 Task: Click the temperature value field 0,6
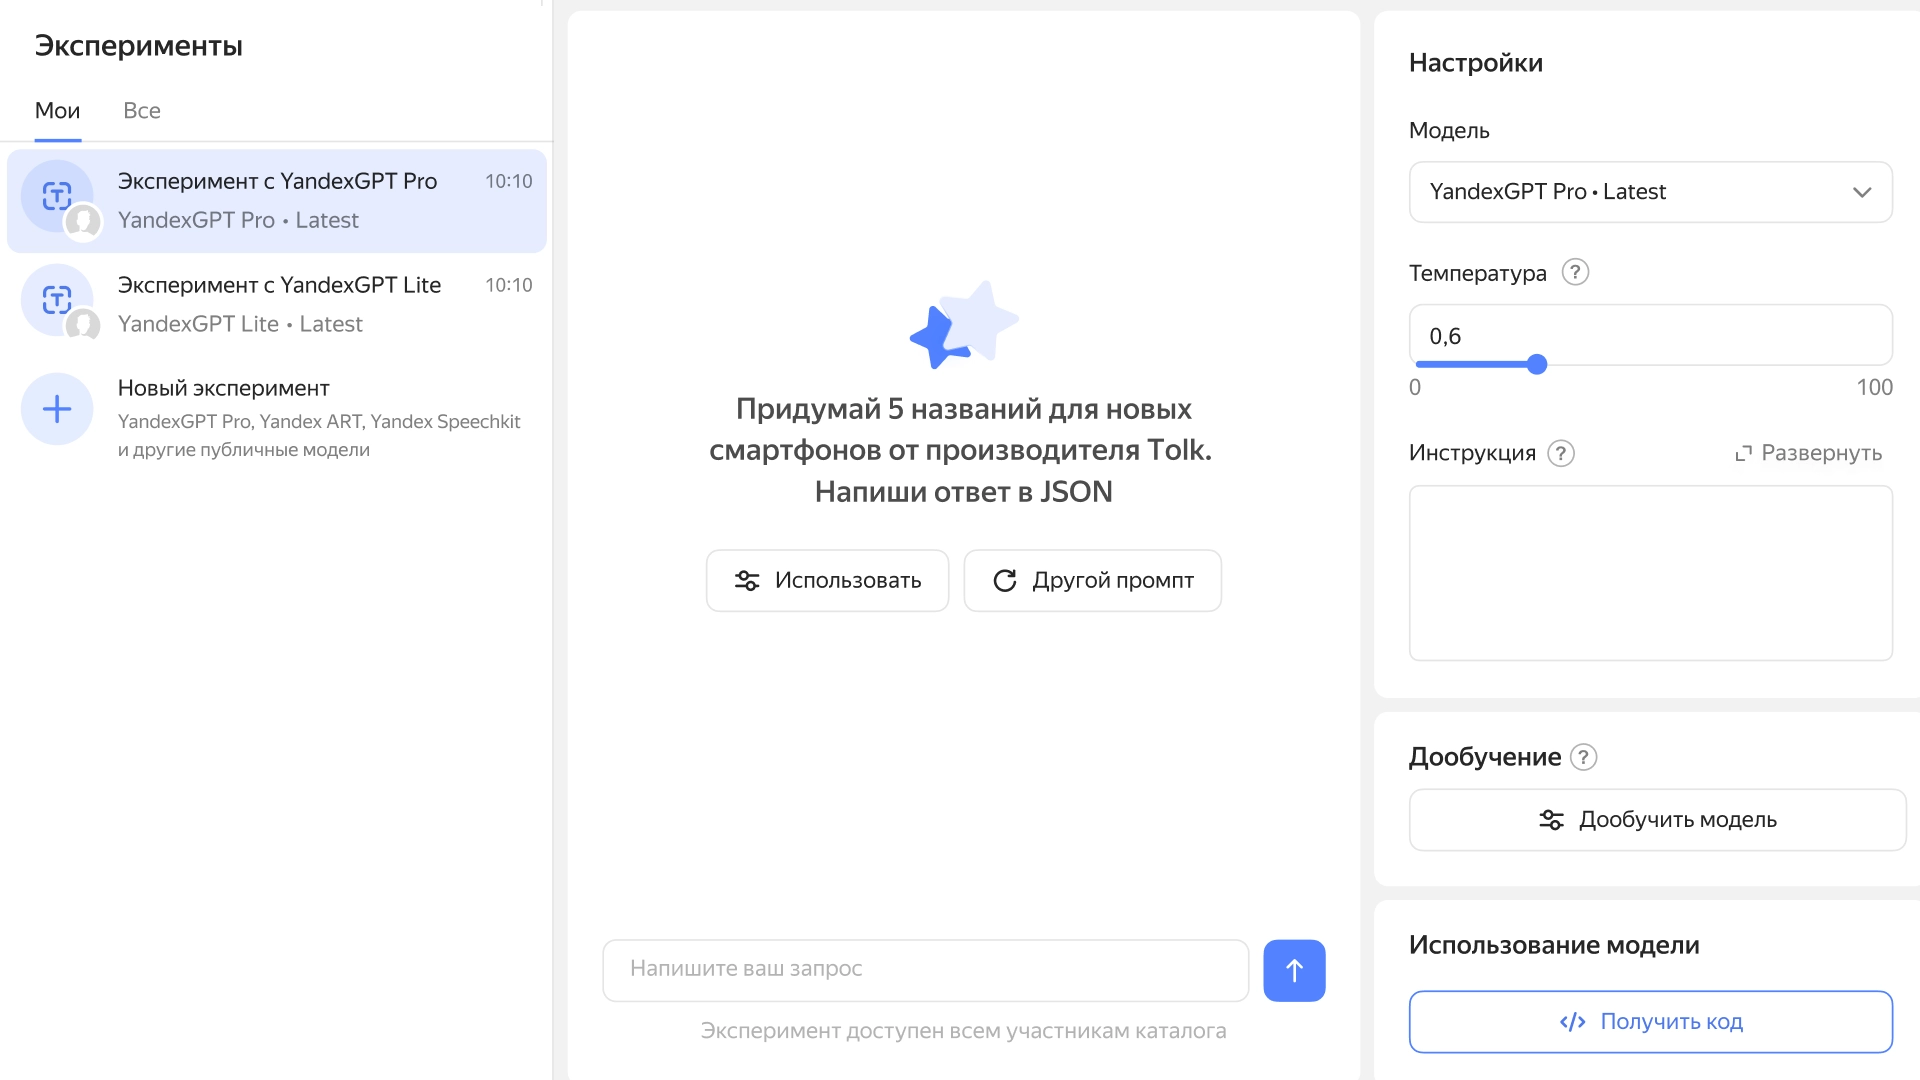click(1650, 335)
